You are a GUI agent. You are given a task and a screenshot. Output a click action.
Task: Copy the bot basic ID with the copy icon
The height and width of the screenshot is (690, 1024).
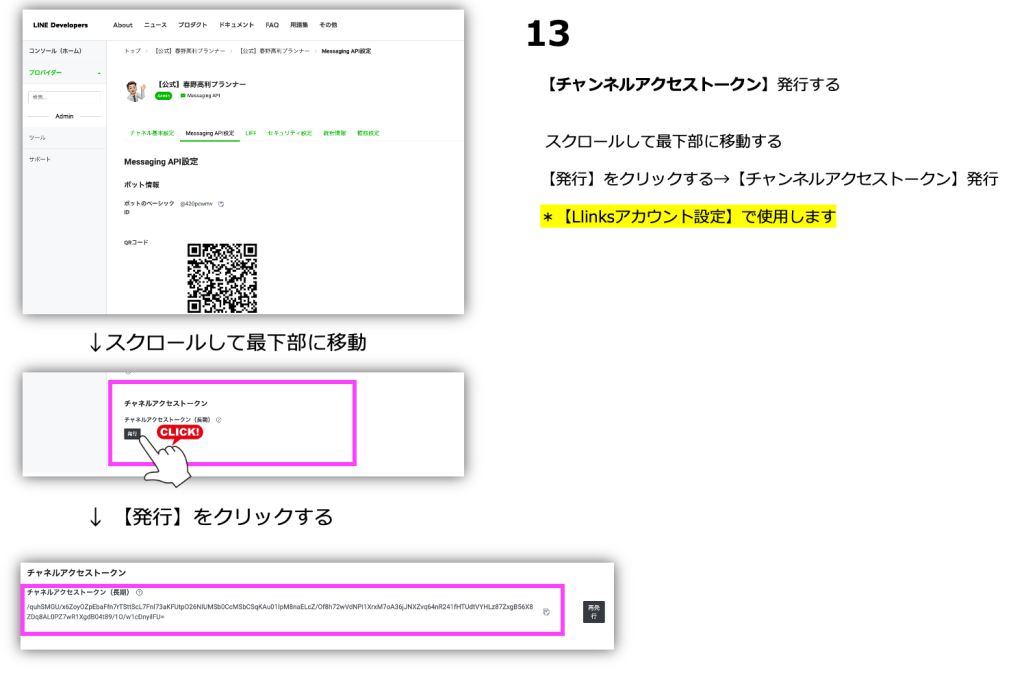click(x=221, y=204)
